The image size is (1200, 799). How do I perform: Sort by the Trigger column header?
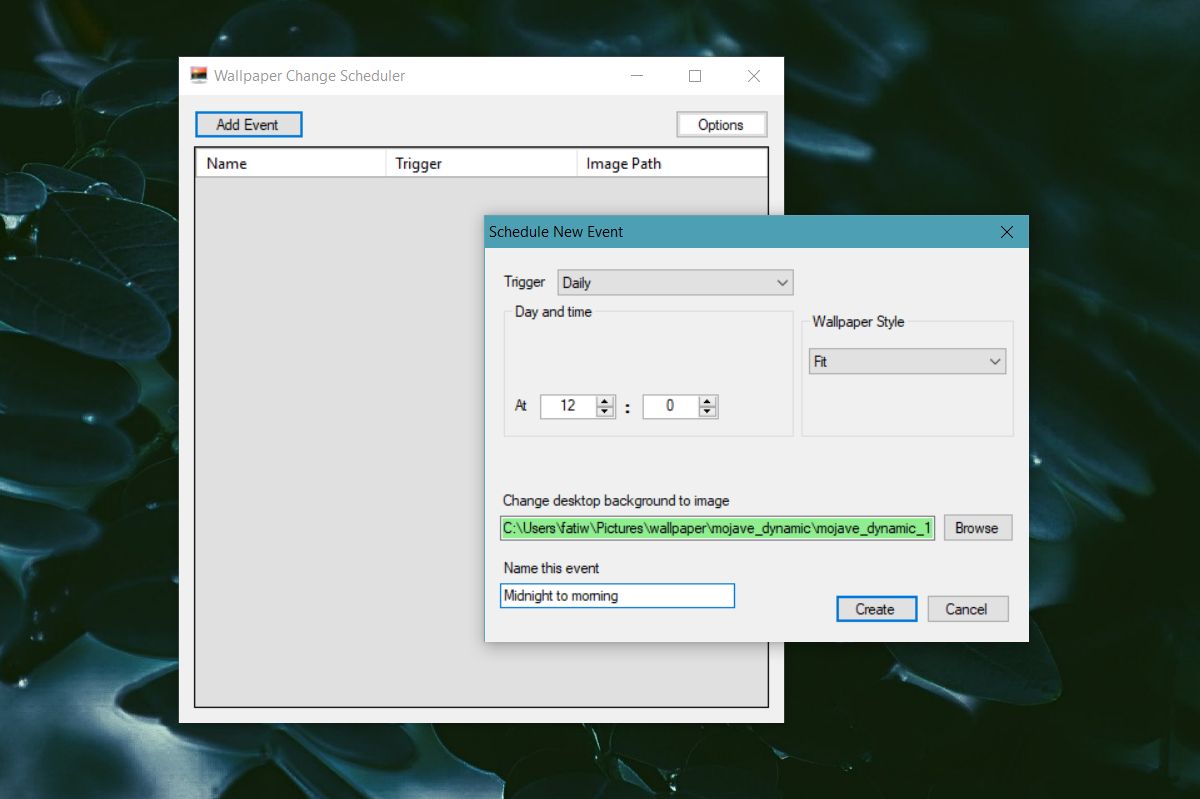(x=481, y=163)
